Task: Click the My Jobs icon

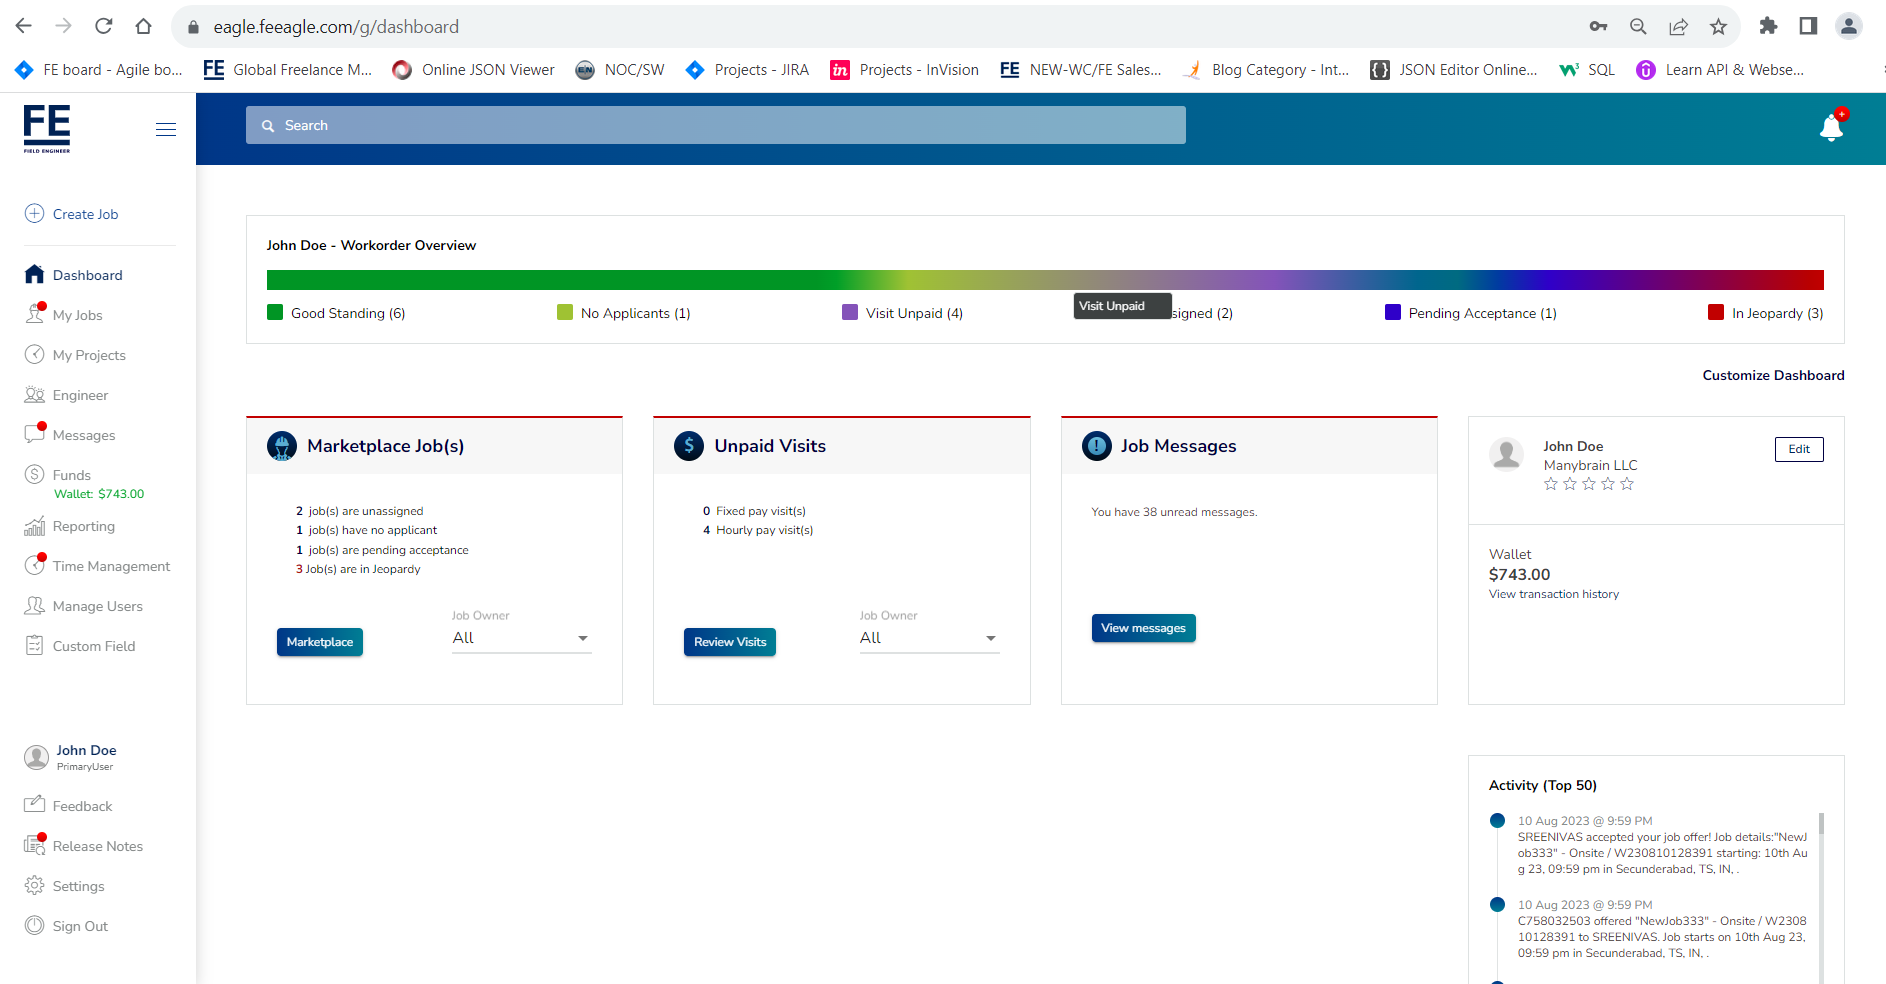Action: point(35,313)
